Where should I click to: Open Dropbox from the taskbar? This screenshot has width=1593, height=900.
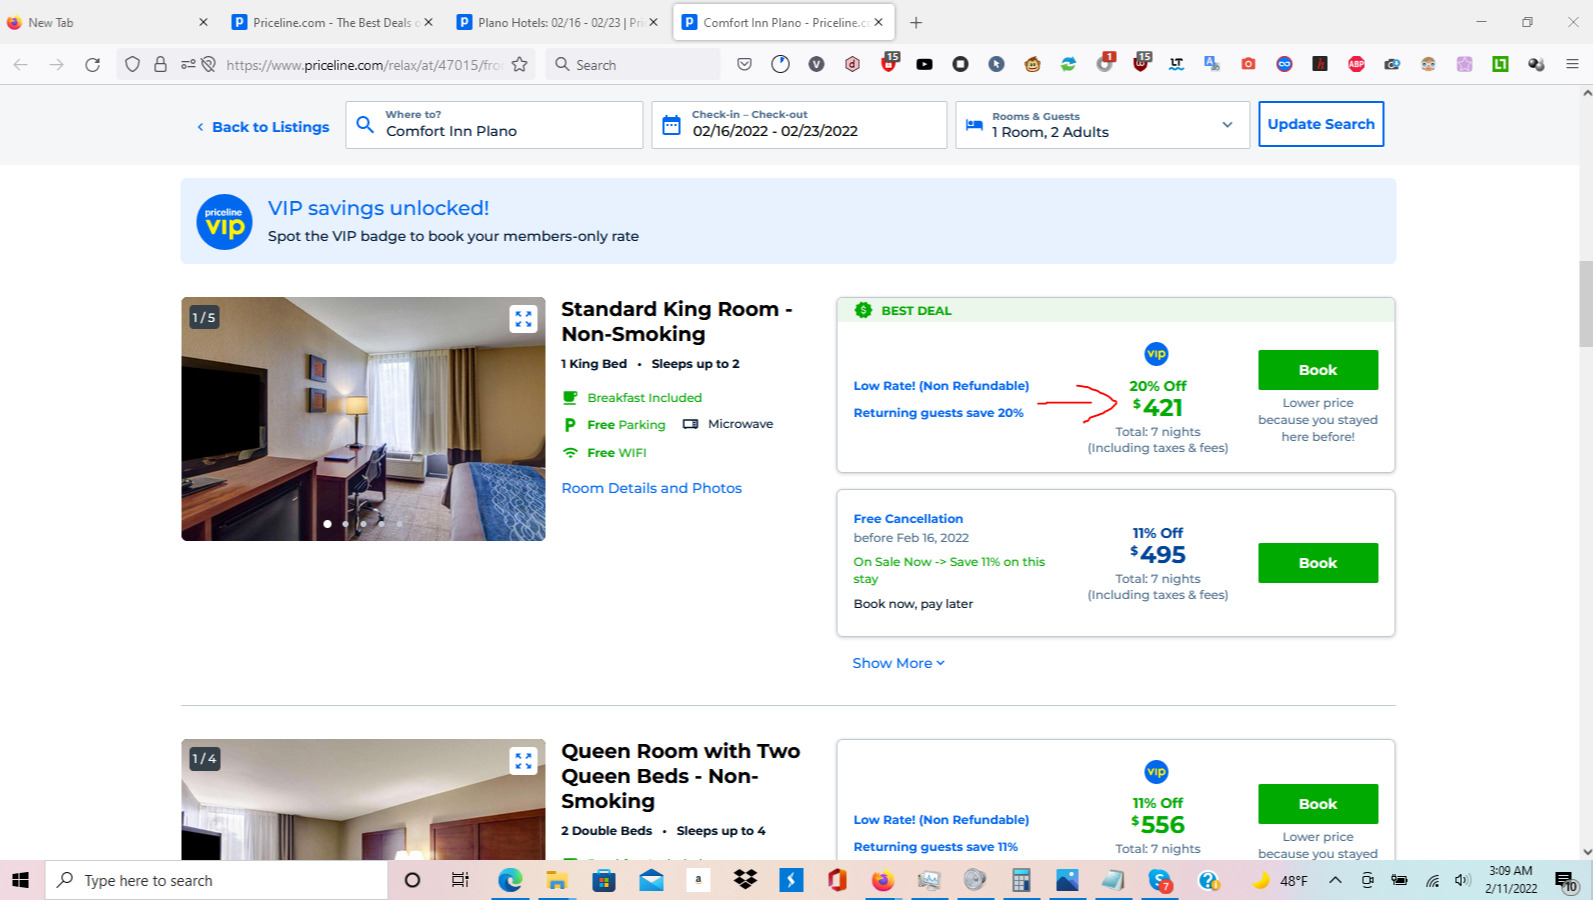tap(745, 880)
